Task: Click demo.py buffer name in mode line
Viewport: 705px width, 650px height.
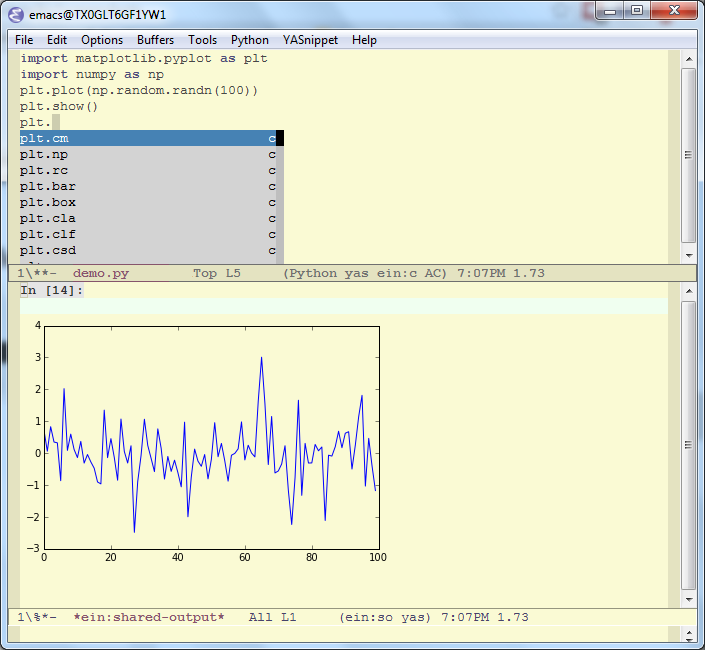Action: pyautogui.click(x=101, y=273)
